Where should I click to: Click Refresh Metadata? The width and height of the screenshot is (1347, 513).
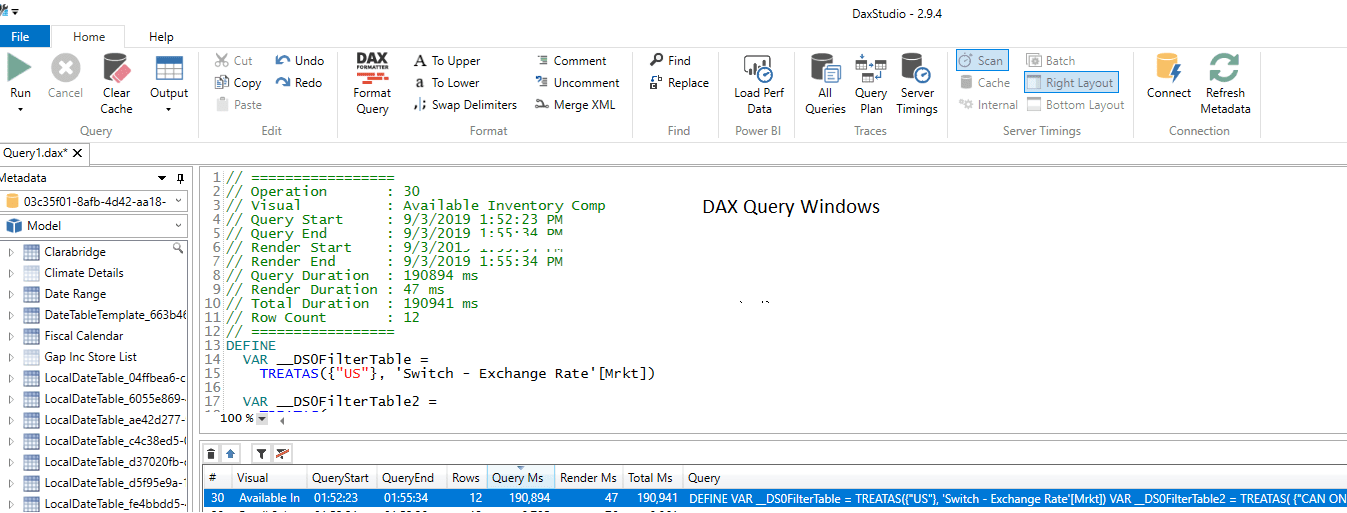[x=1225, y=84]
